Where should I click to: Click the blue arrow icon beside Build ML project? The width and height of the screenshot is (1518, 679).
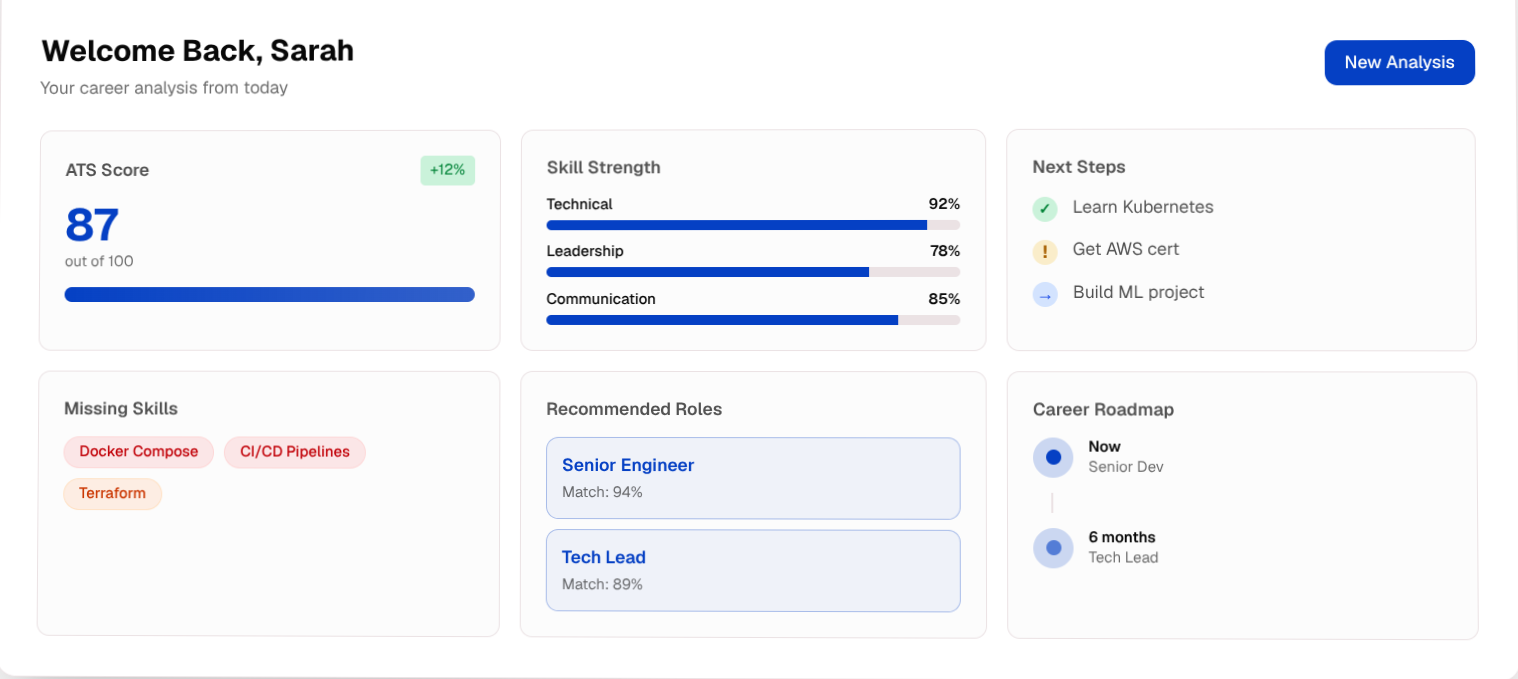click(x=1045, y=294)
